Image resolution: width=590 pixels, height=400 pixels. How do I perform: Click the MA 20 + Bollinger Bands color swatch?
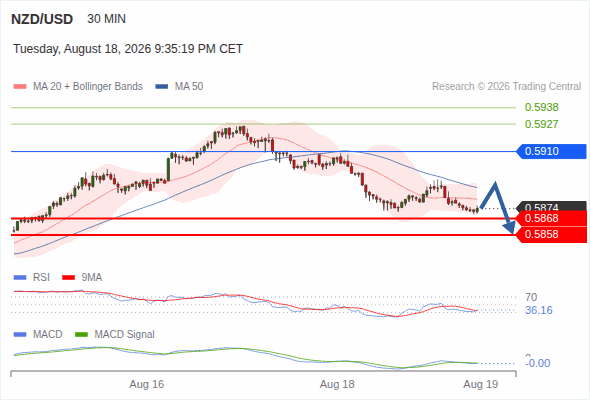(20, 87)
